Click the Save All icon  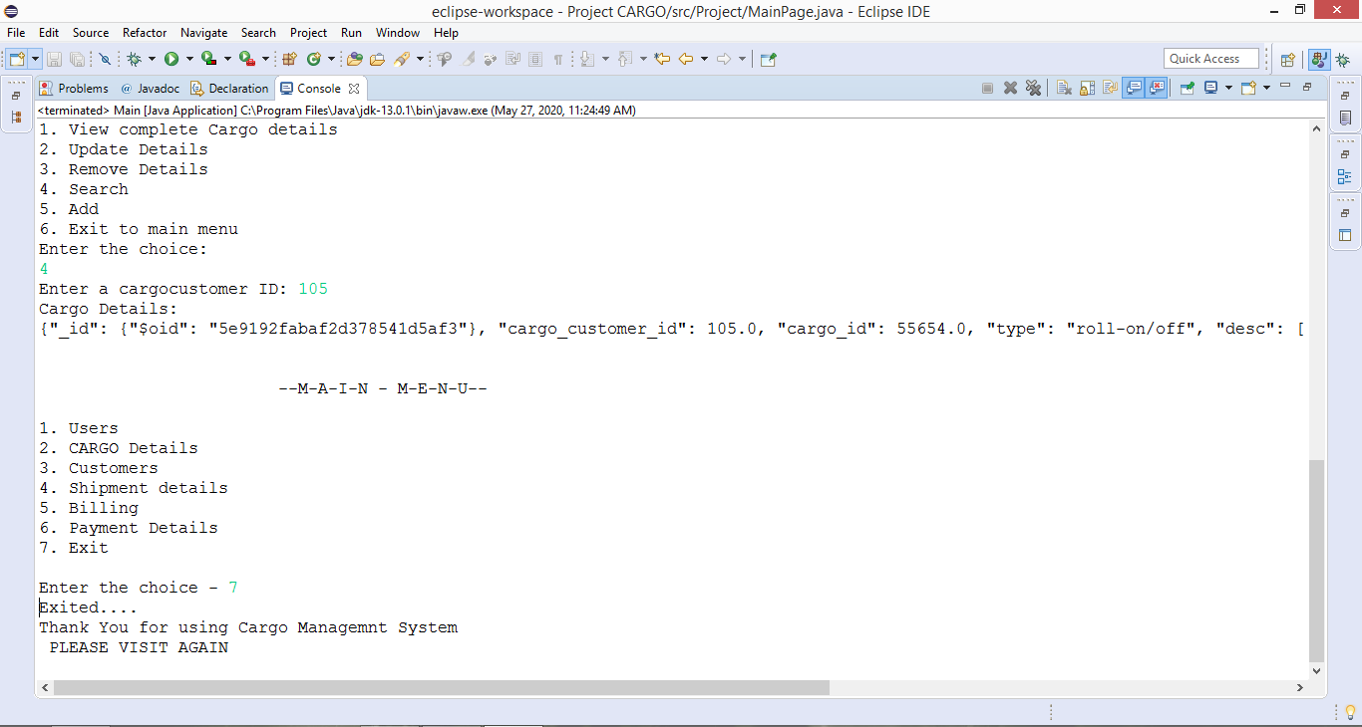point(76,59)
